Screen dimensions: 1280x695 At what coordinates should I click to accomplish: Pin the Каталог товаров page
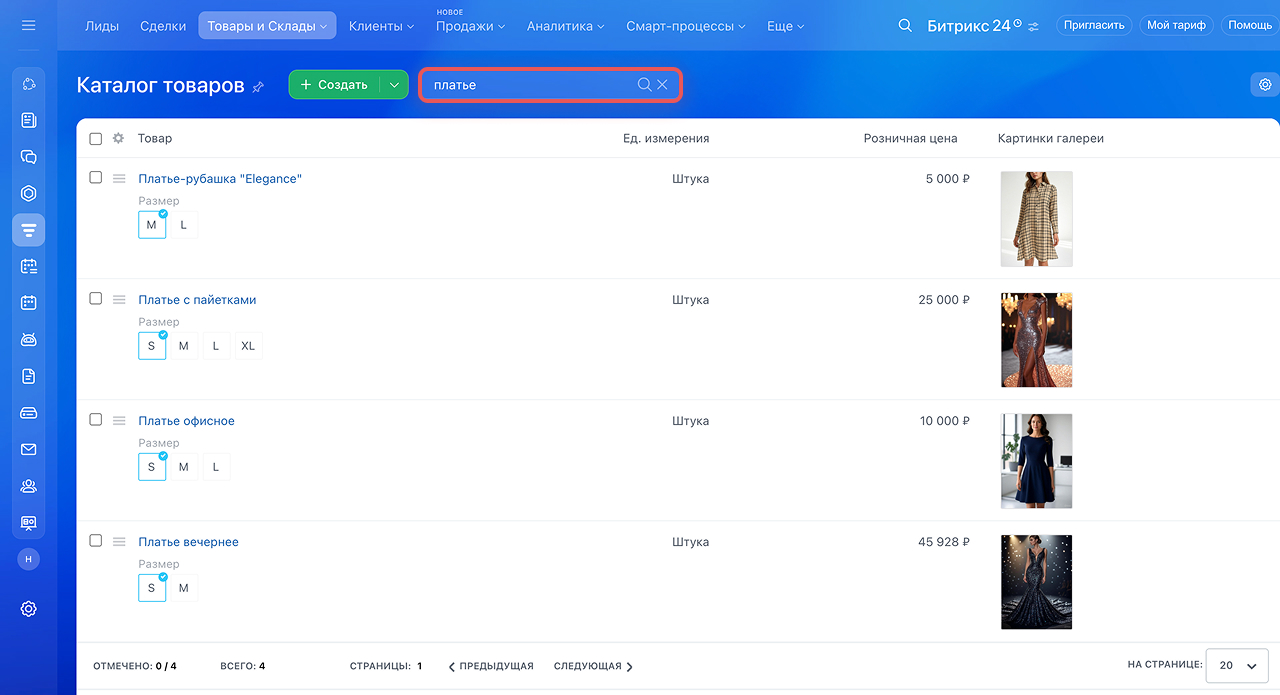pos(258,87)
